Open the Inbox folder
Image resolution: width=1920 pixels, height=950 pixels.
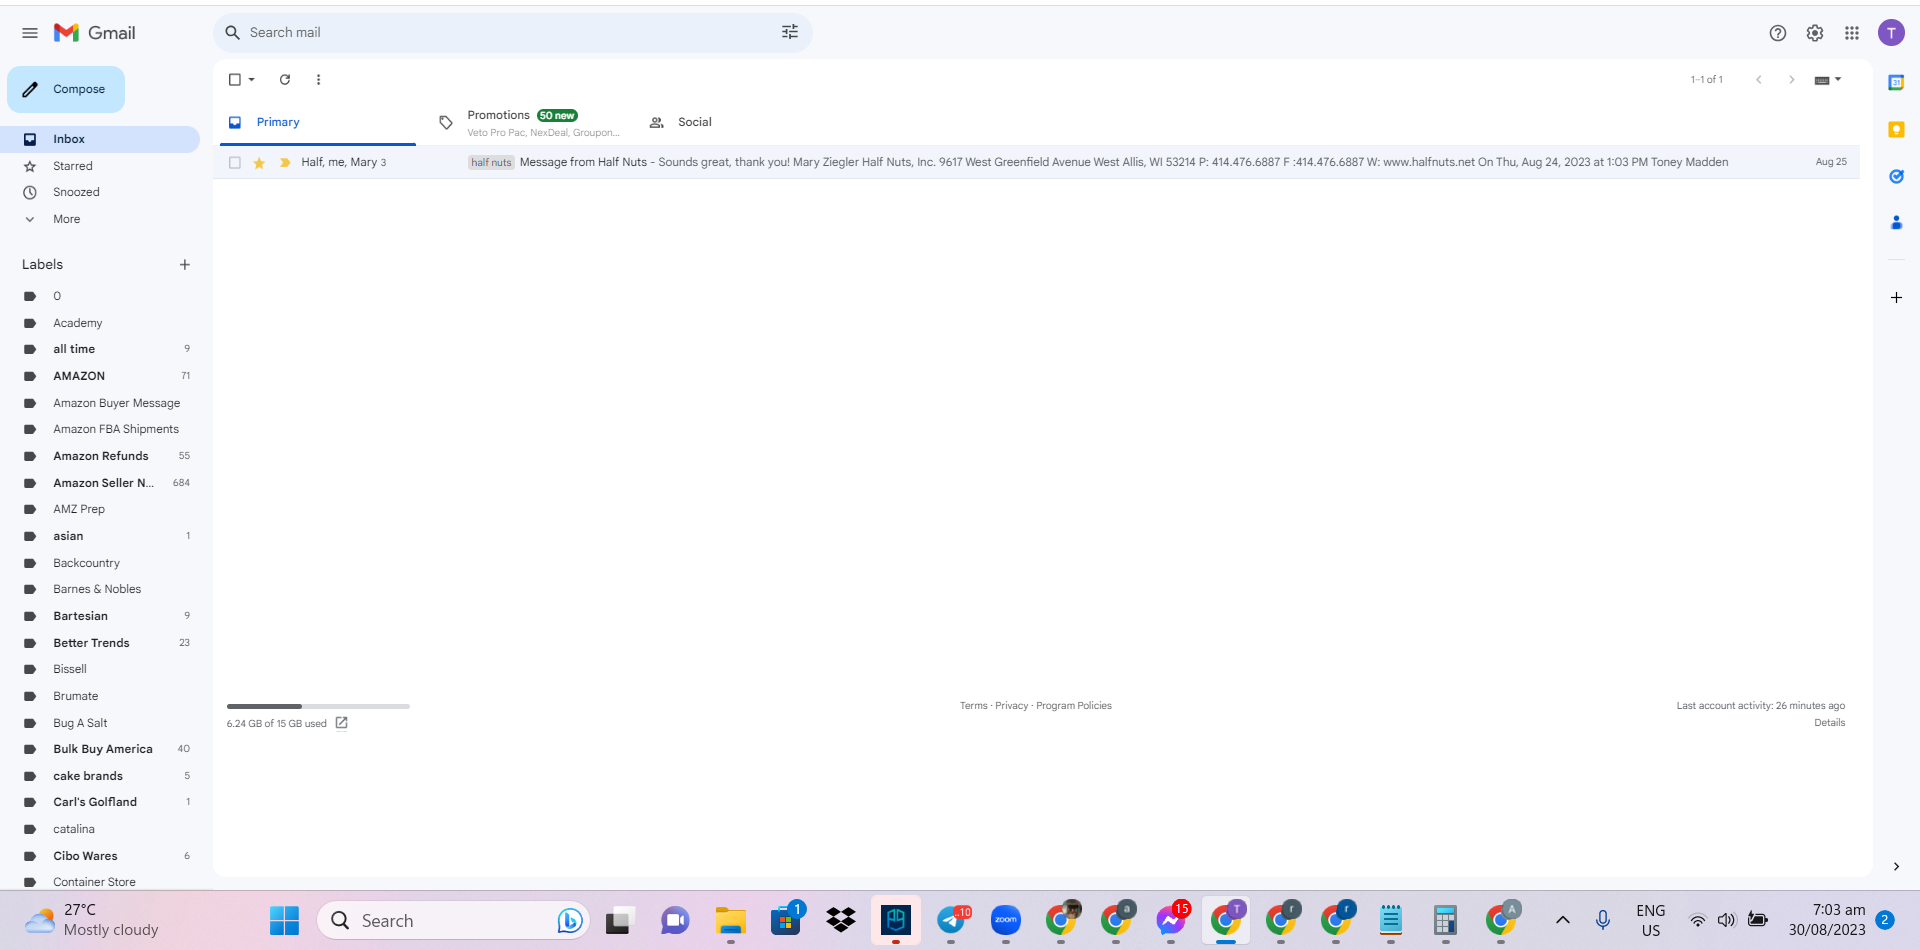[100, 139]
